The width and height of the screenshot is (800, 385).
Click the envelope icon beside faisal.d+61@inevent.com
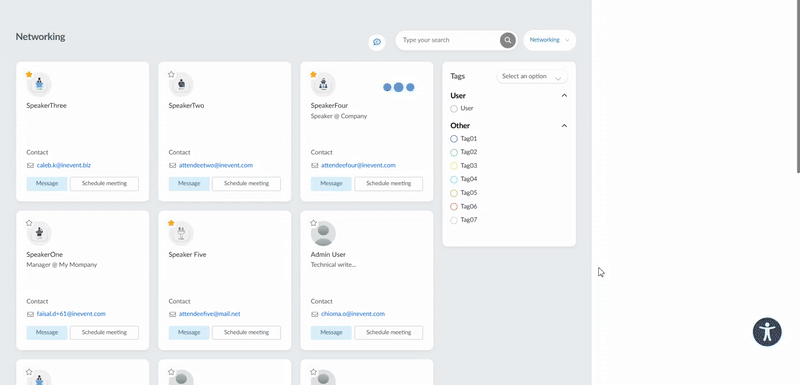(x=30, y=314)
